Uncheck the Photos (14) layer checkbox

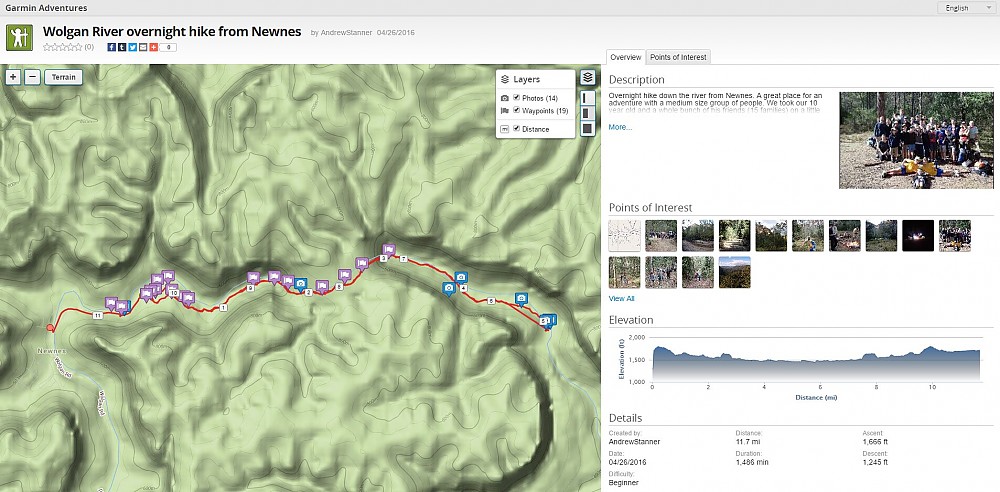[517, 98]
